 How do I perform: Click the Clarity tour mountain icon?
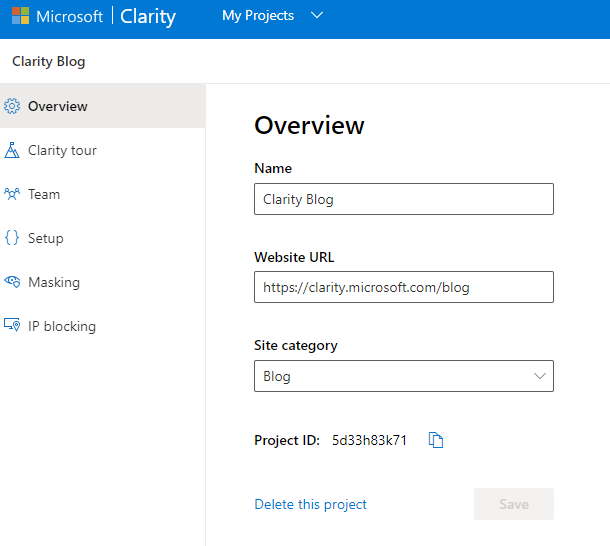(12, 150)
